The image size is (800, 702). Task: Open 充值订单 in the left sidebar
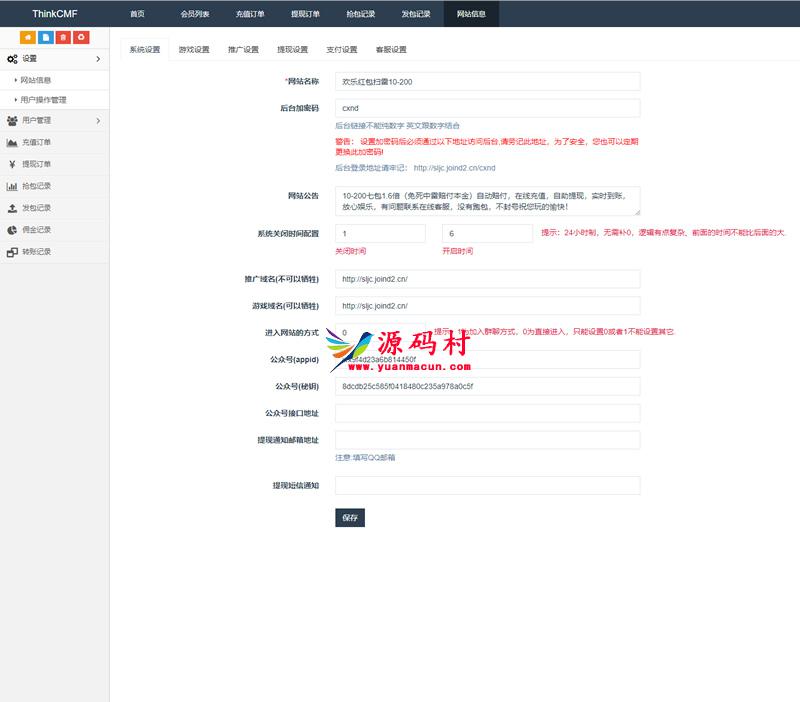[x=36, y=142]
